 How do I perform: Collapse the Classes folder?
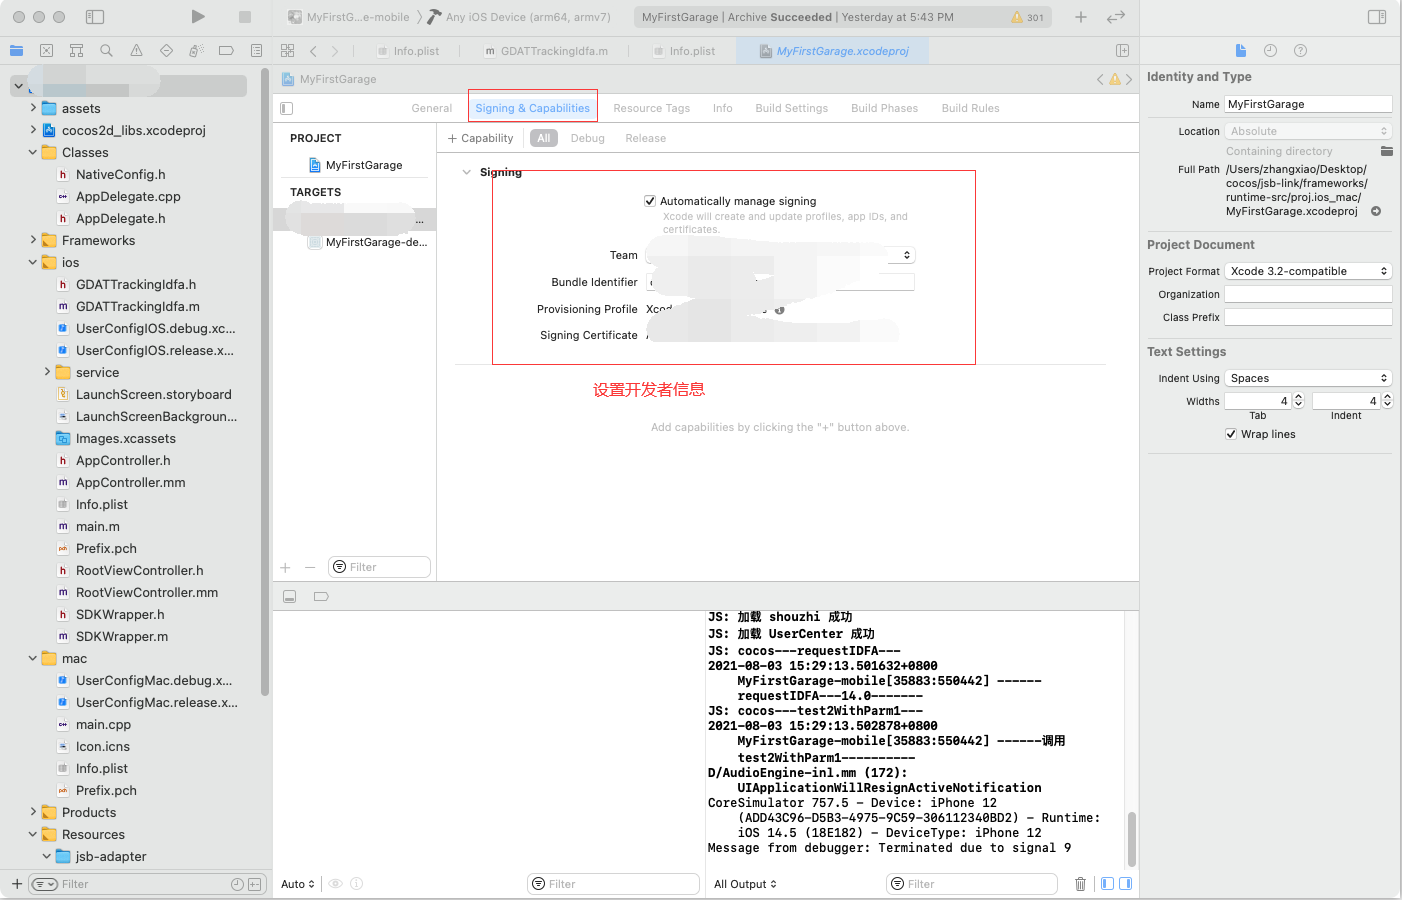[x=33, y=152]
